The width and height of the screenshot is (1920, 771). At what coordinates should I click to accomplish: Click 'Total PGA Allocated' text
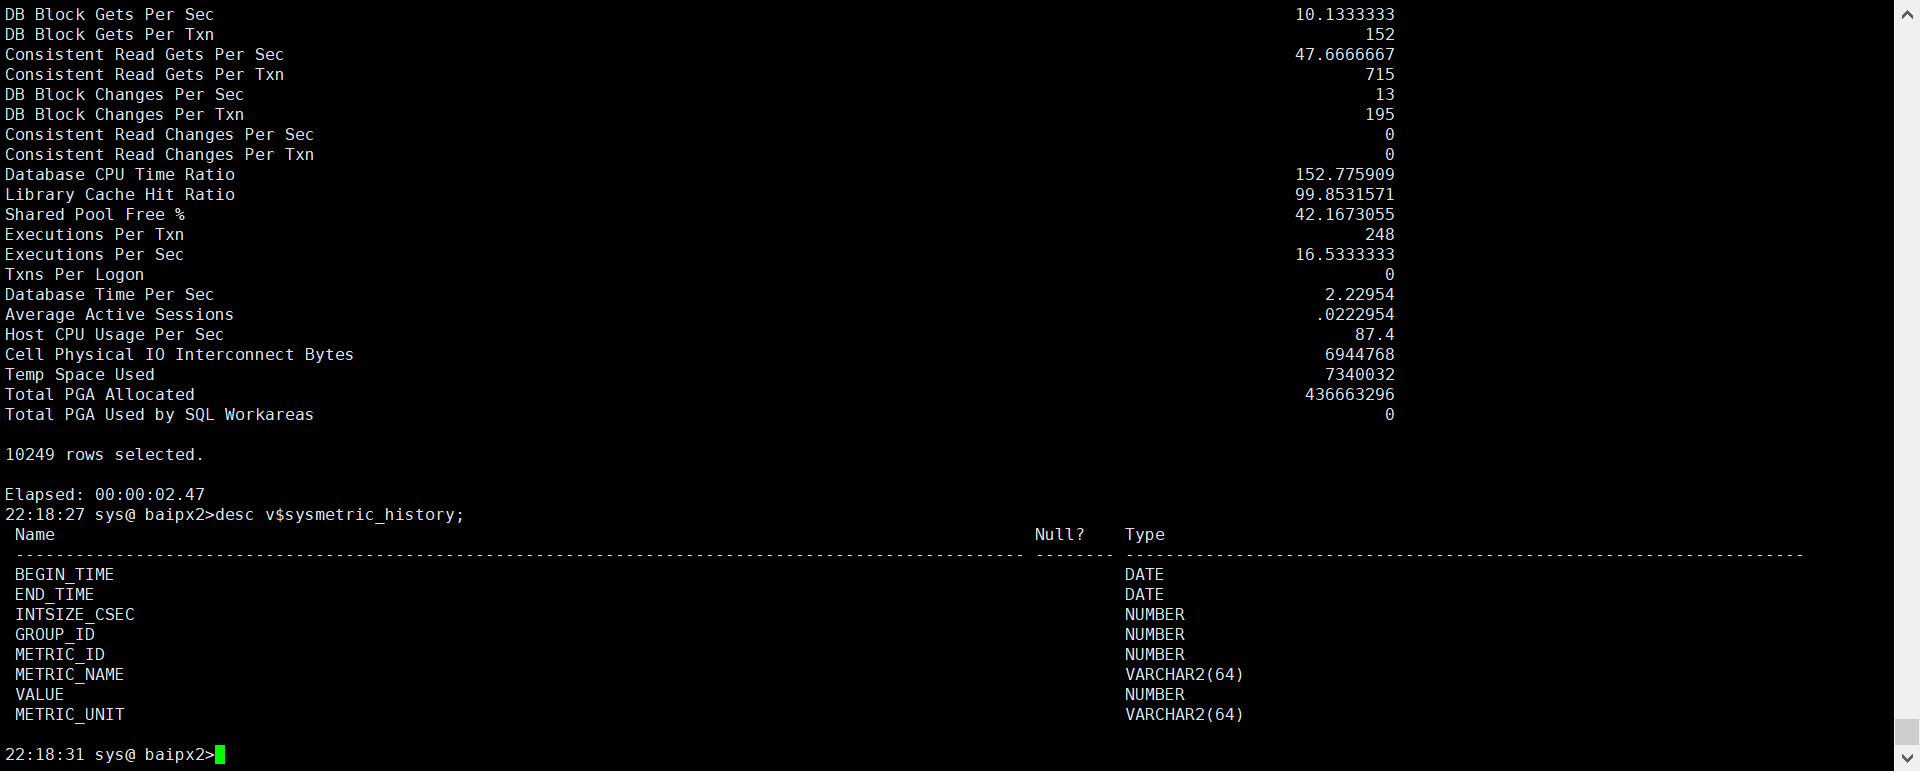pyautogui.click(x=100, y=395)
